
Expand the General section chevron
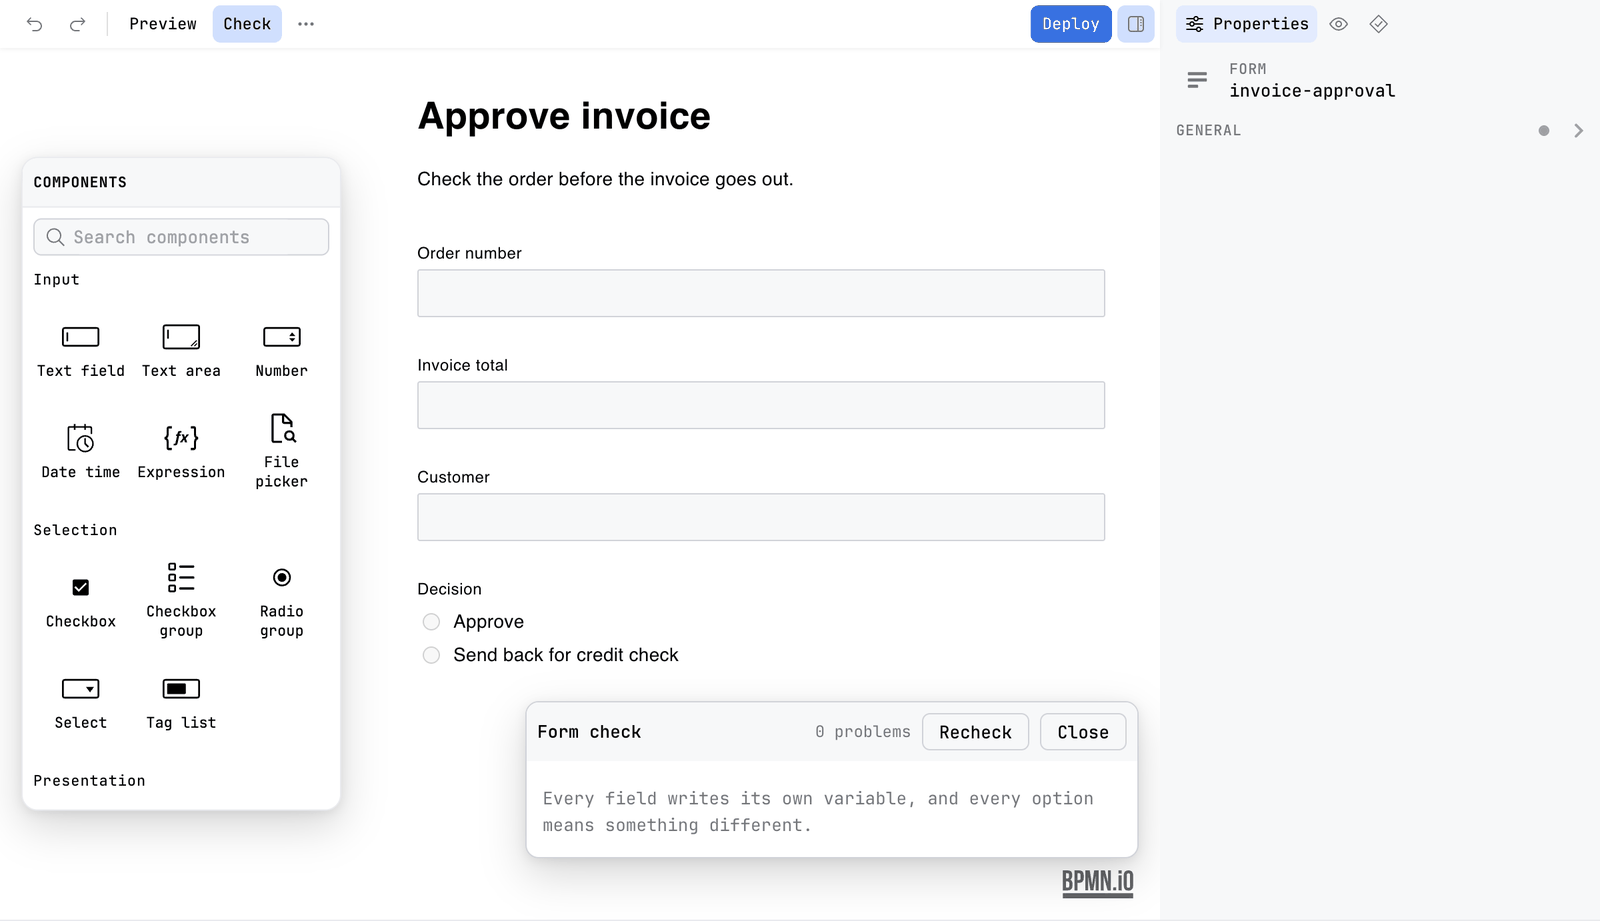(1578, 131)
